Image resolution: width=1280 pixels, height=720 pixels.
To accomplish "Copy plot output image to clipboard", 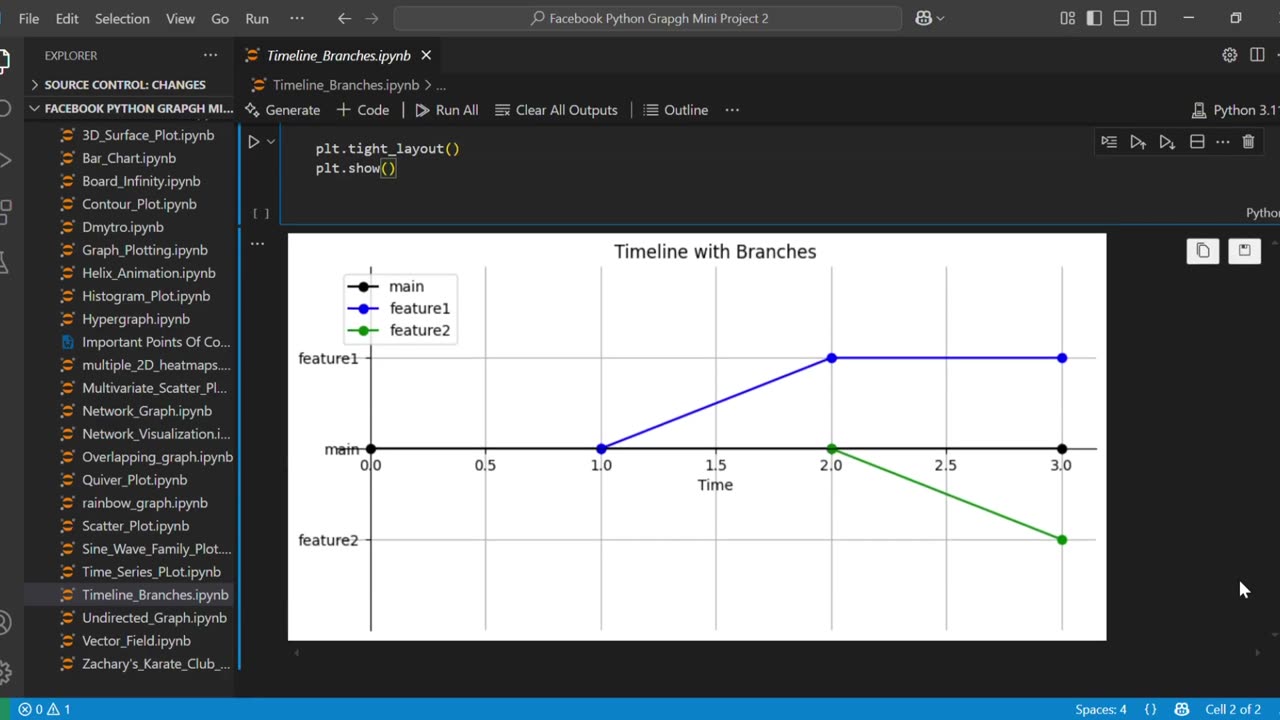I will click(x=1203, y=251).
